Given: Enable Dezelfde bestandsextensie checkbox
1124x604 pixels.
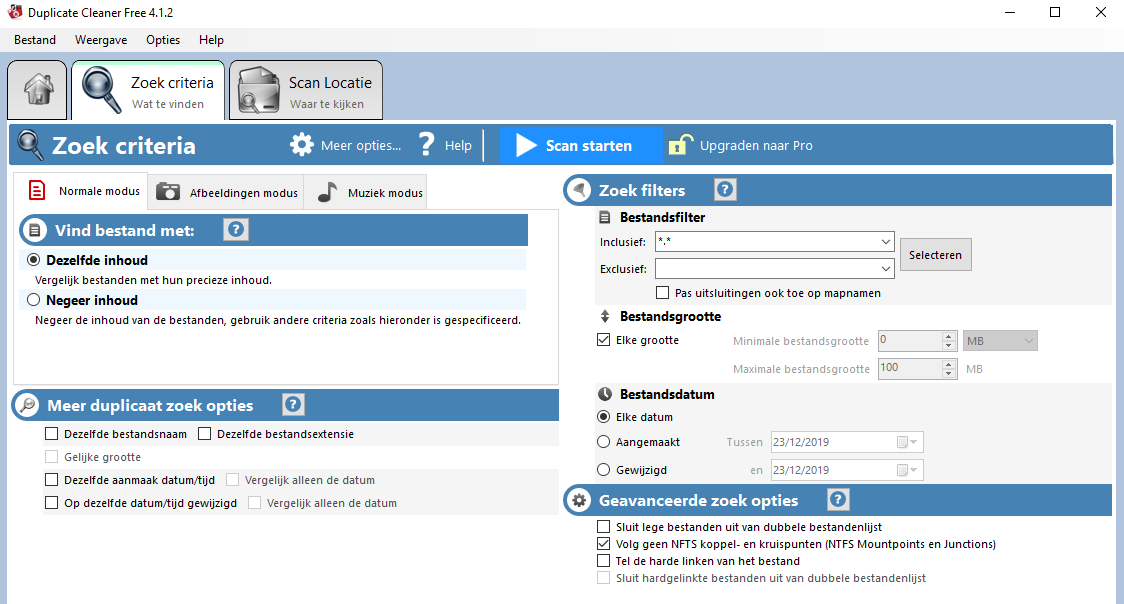Looking at the screenshot, I should (x=205, y=433).
